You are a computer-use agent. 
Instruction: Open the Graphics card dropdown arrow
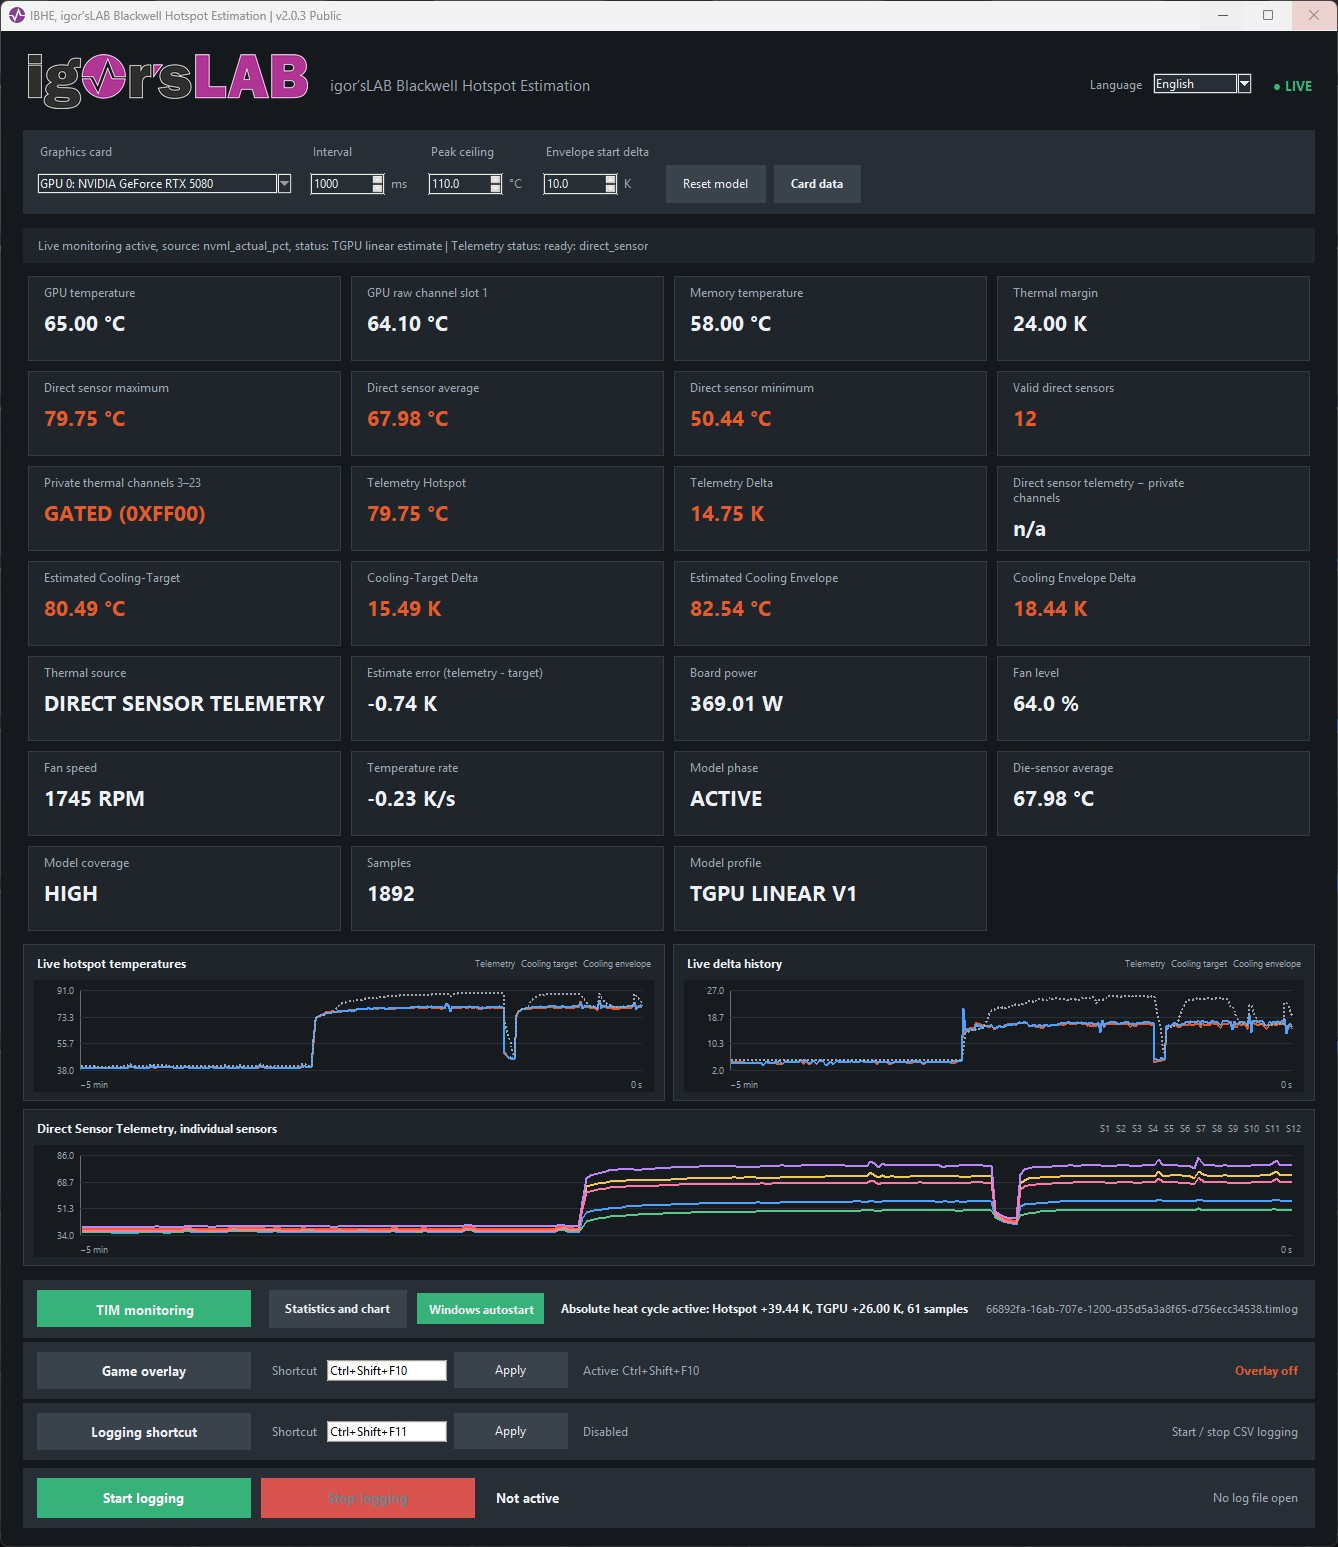click(x=284, y=183)
